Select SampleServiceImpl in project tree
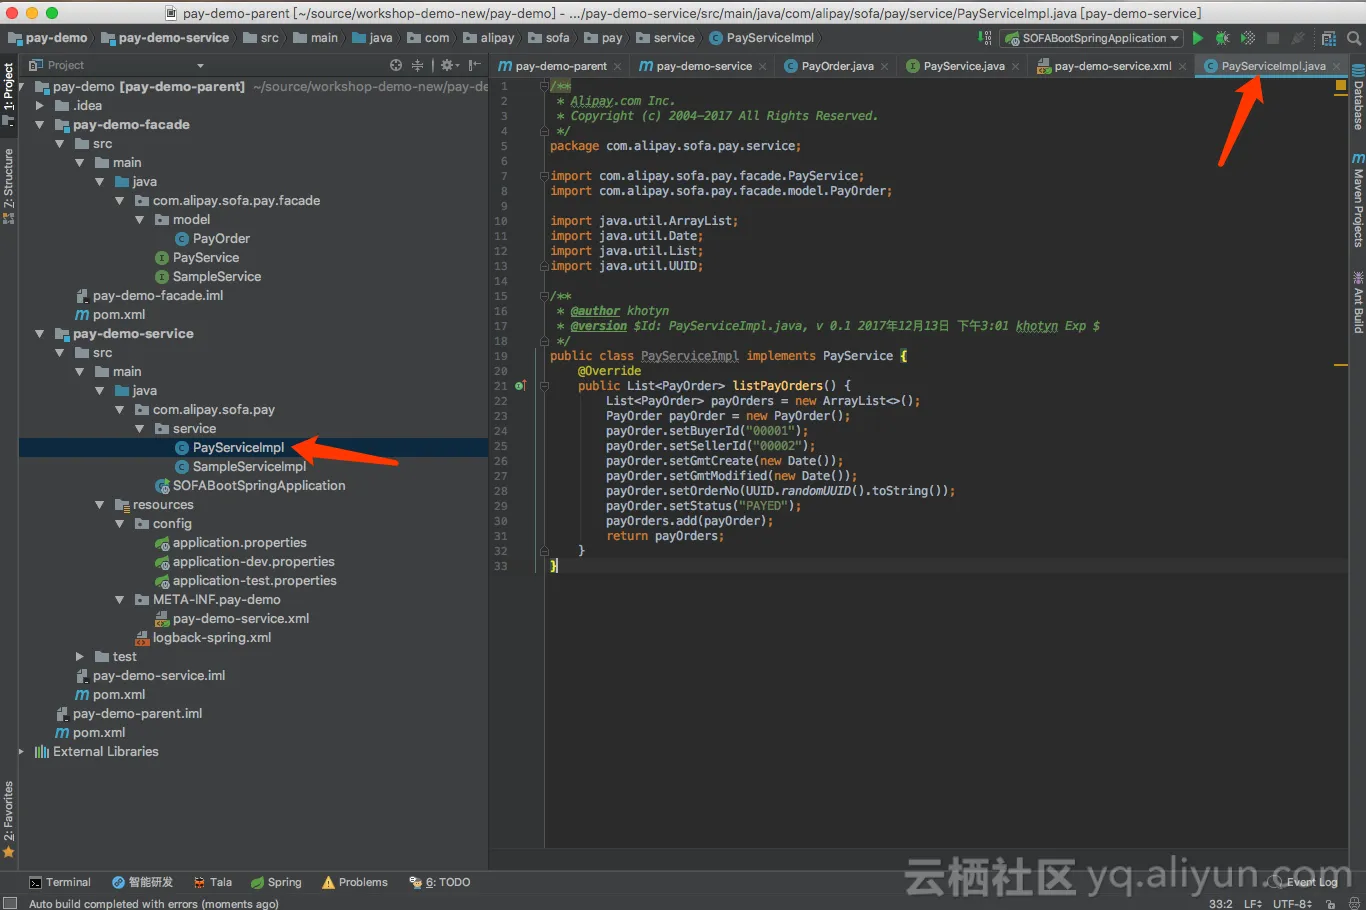This screenshot has width=1366, height=910. click(x=240, y=467)
